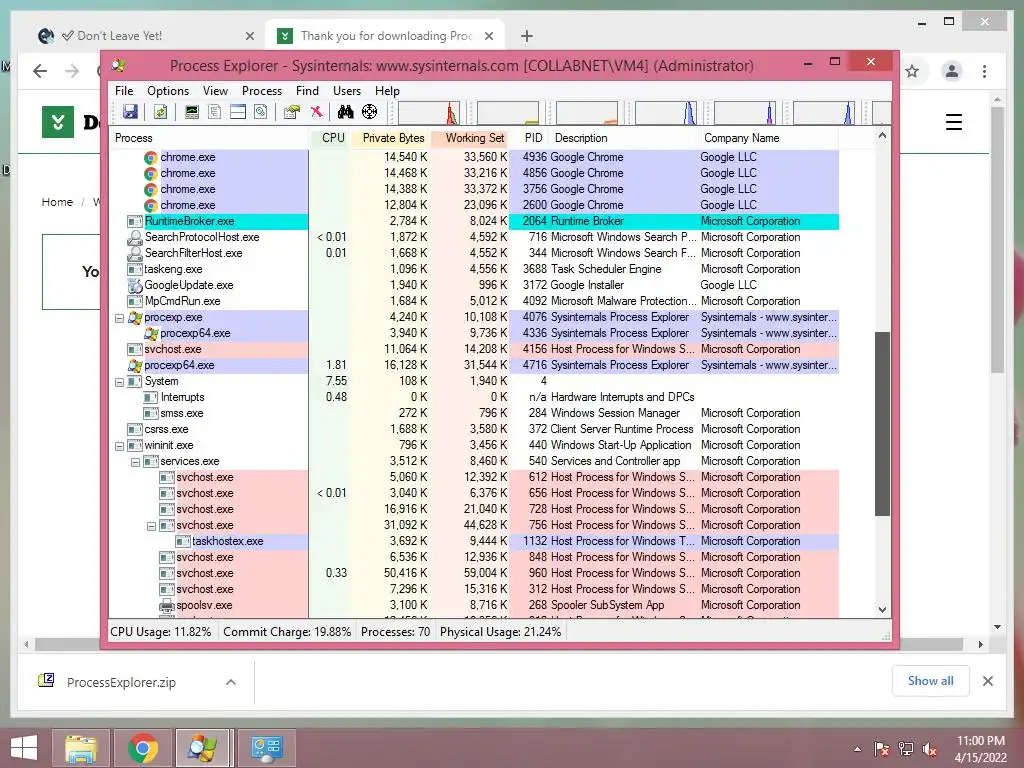Click the CPU usage mini graph in toolbar
Viewport: 1024px width, 768px height.
(428, 112)
